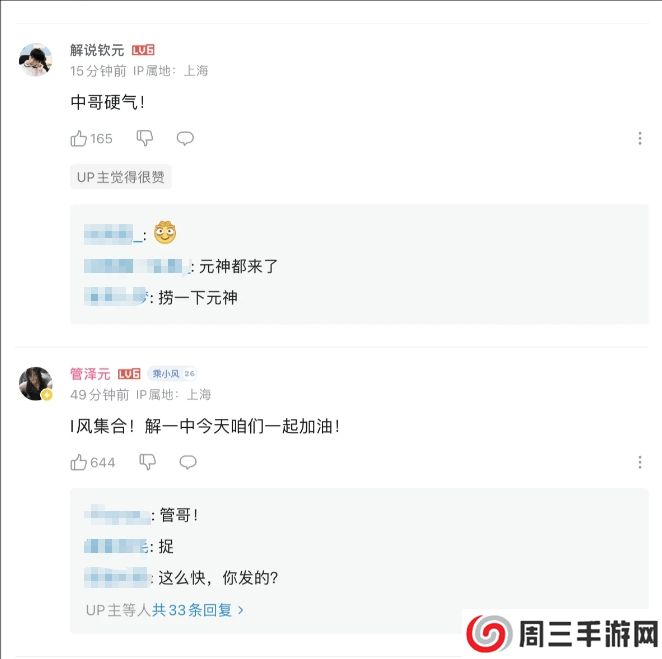Click the emoji sticker reply
662x659 pixels.
(x=165, y=234)
